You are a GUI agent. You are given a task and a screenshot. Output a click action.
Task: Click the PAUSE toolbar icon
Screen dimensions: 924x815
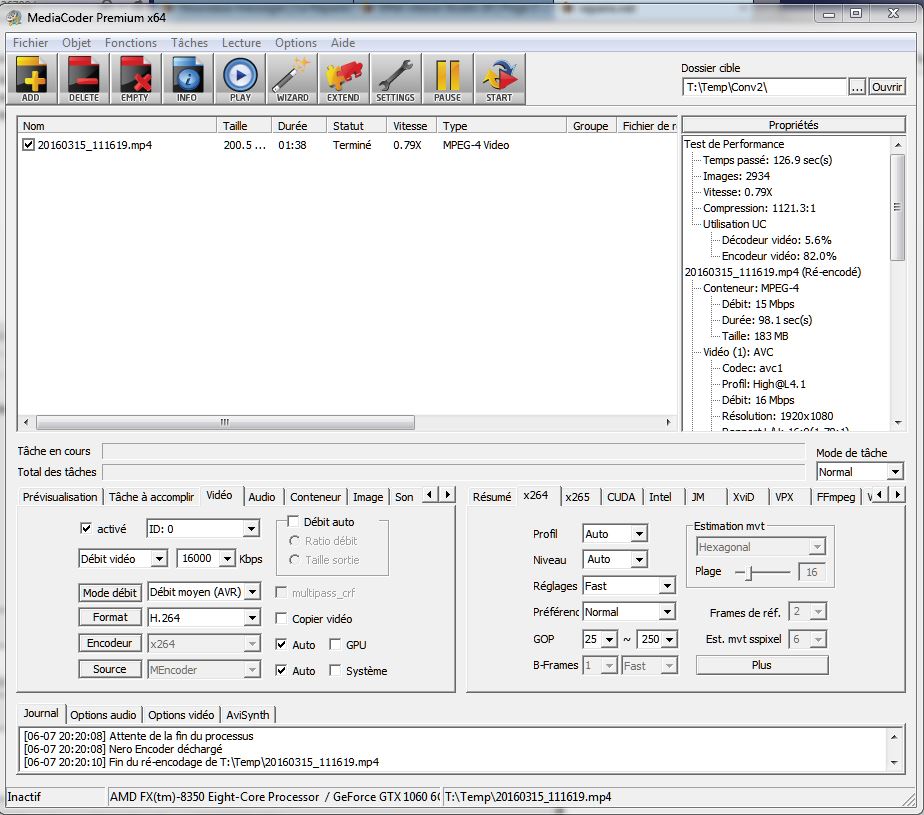coord(447,79)
